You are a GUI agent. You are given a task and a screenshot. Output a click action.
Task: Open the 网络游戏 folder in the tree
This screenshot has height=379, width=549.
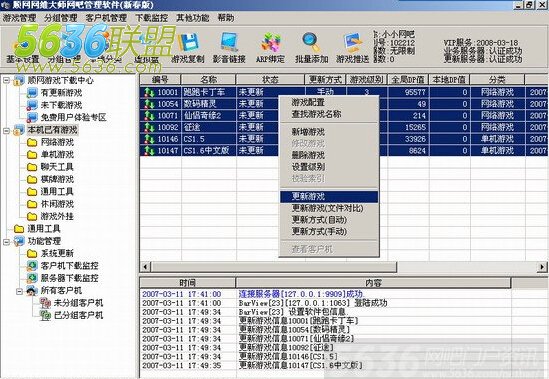click(57, 142)
